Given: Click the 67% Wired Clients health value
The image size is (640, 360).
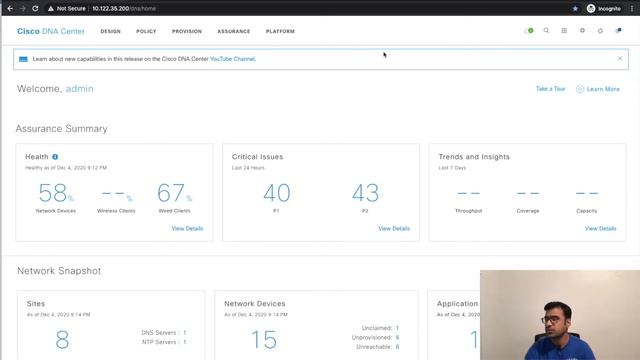Looking at the screenshot, I should (174, 193).
